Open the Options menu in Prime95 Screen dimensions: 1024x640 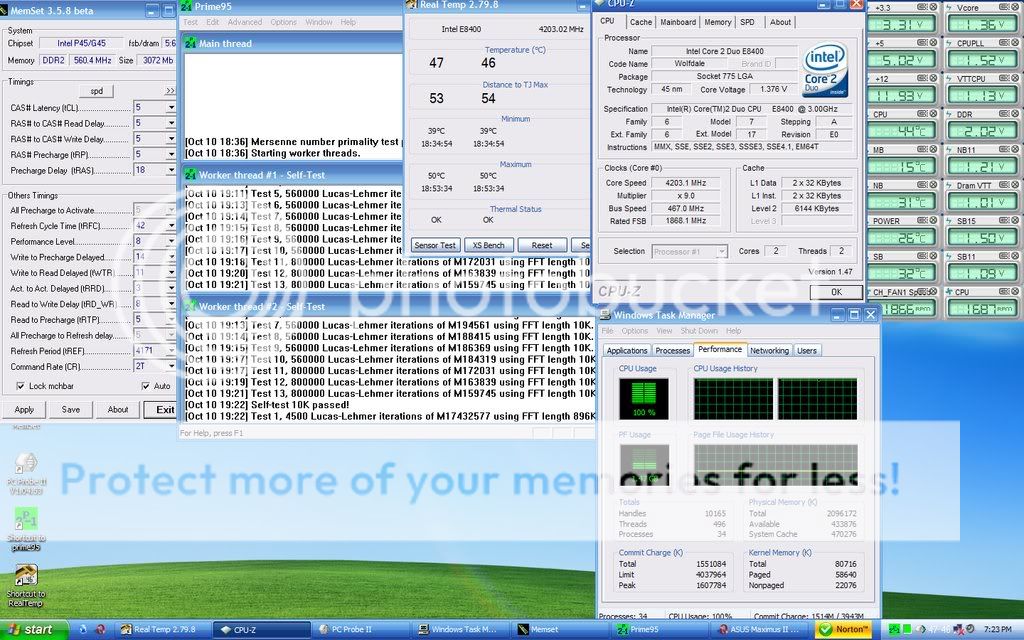pyautogui.click(x=283, y=22)
